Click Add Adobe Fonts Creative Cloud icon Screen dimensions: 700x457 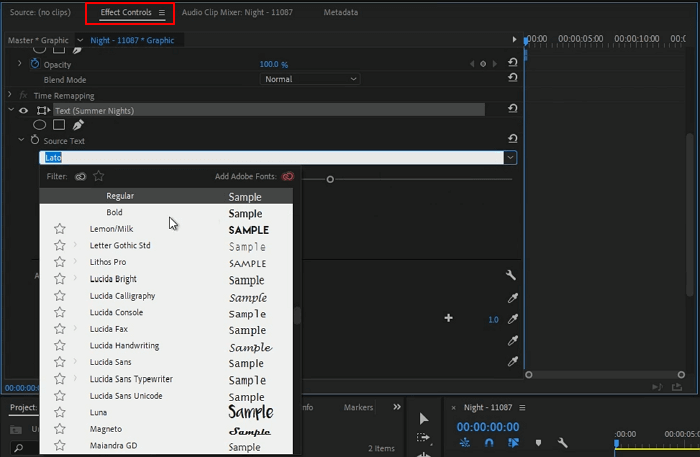pyautogui.click(x=288, y=177)
